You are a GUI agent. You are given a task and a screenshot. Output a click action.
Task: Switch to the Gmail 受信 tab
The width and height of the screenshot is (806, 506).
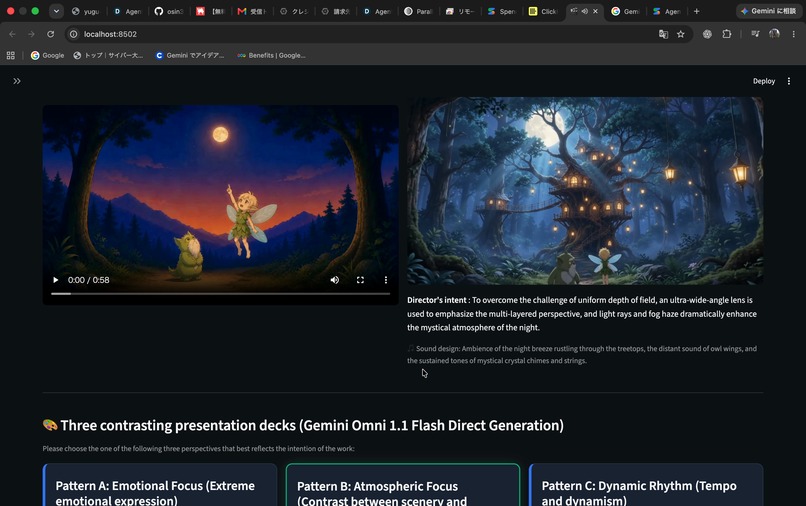252,11
